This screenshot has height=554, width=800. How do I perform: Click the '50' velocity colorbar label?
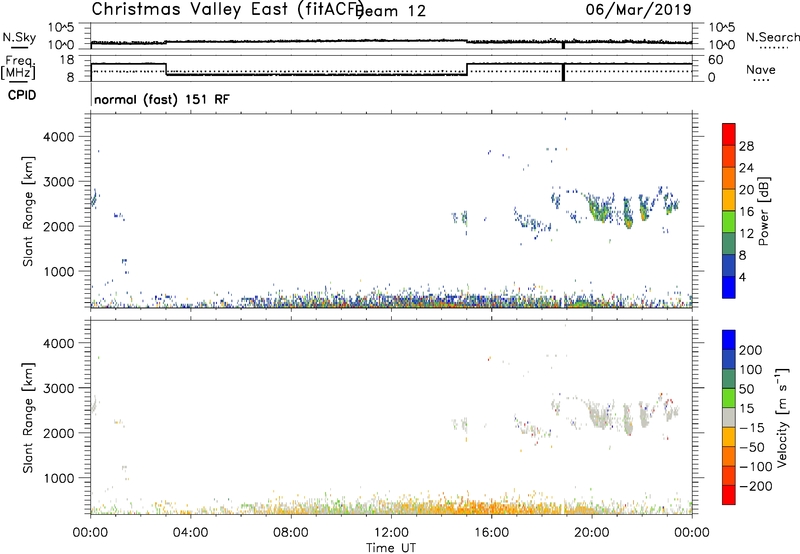[746, 389]
